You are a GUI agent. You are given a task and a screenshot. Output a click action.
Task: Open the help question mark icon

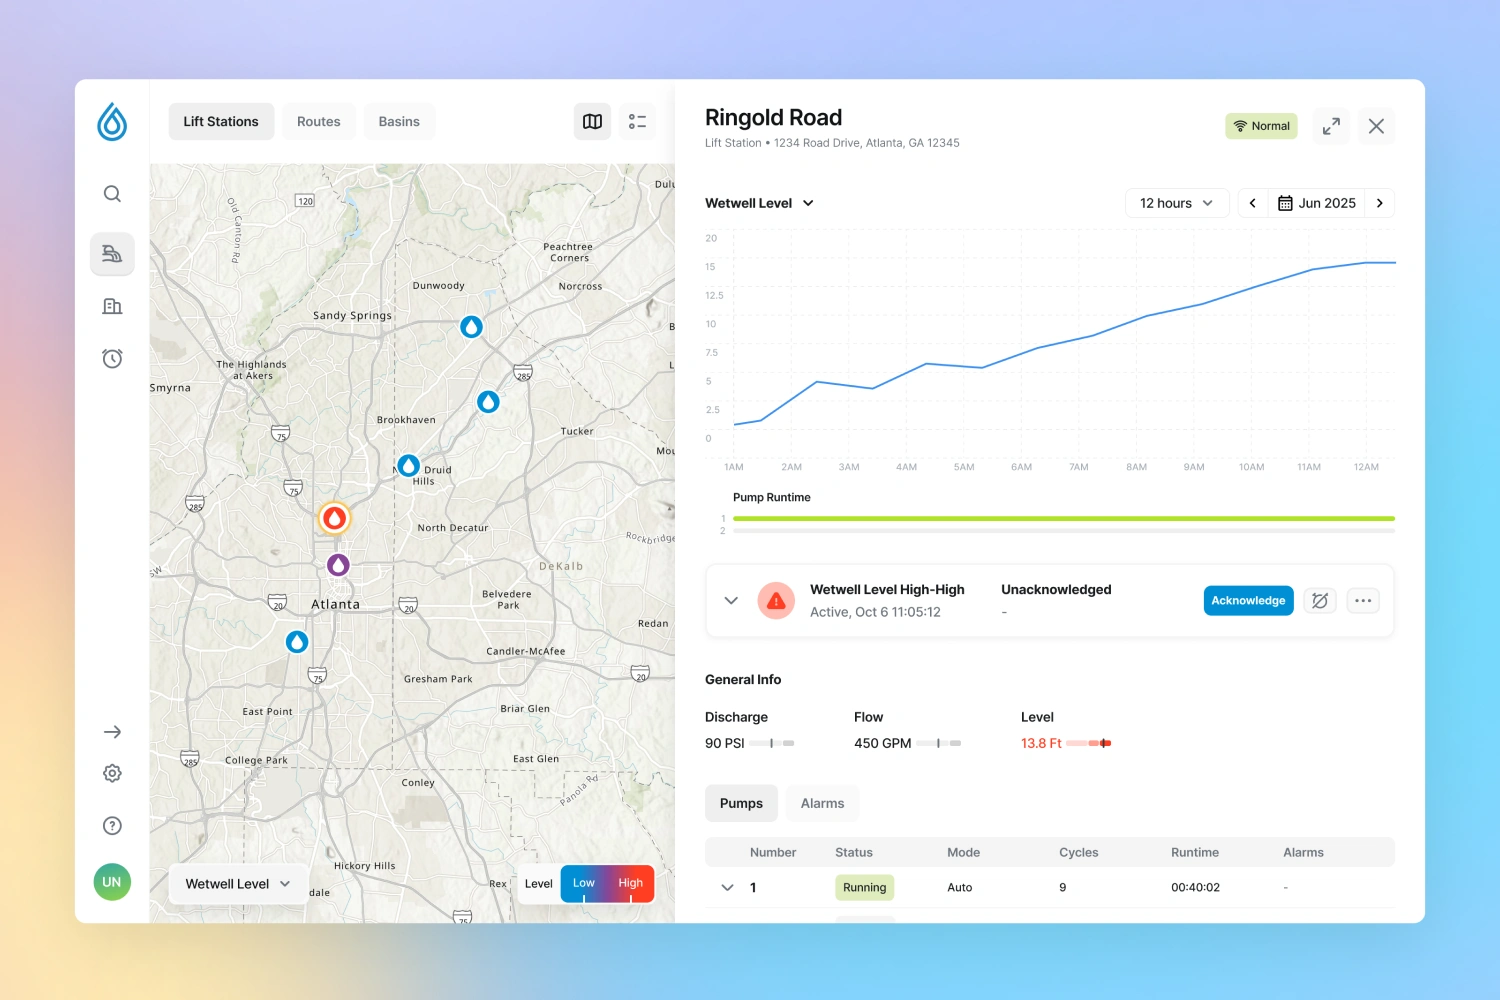pos(112,825)
